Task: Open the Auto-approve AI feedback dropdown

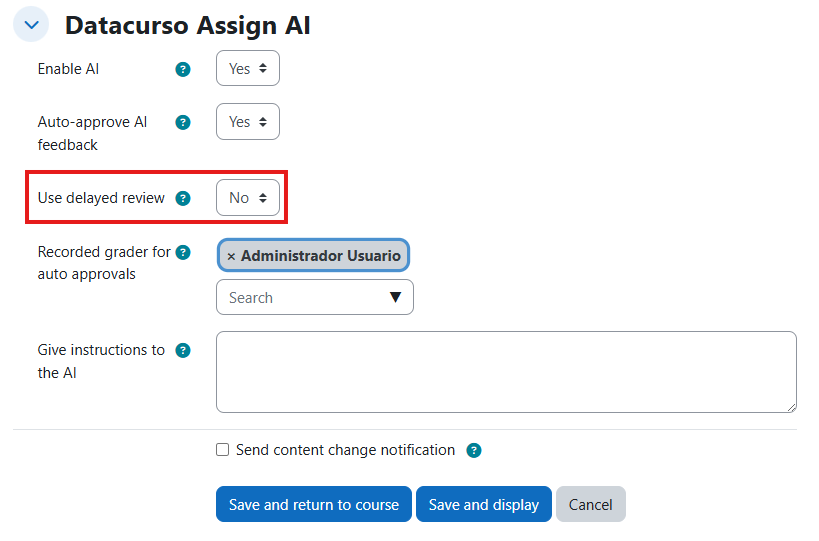Action: point(248,122)
